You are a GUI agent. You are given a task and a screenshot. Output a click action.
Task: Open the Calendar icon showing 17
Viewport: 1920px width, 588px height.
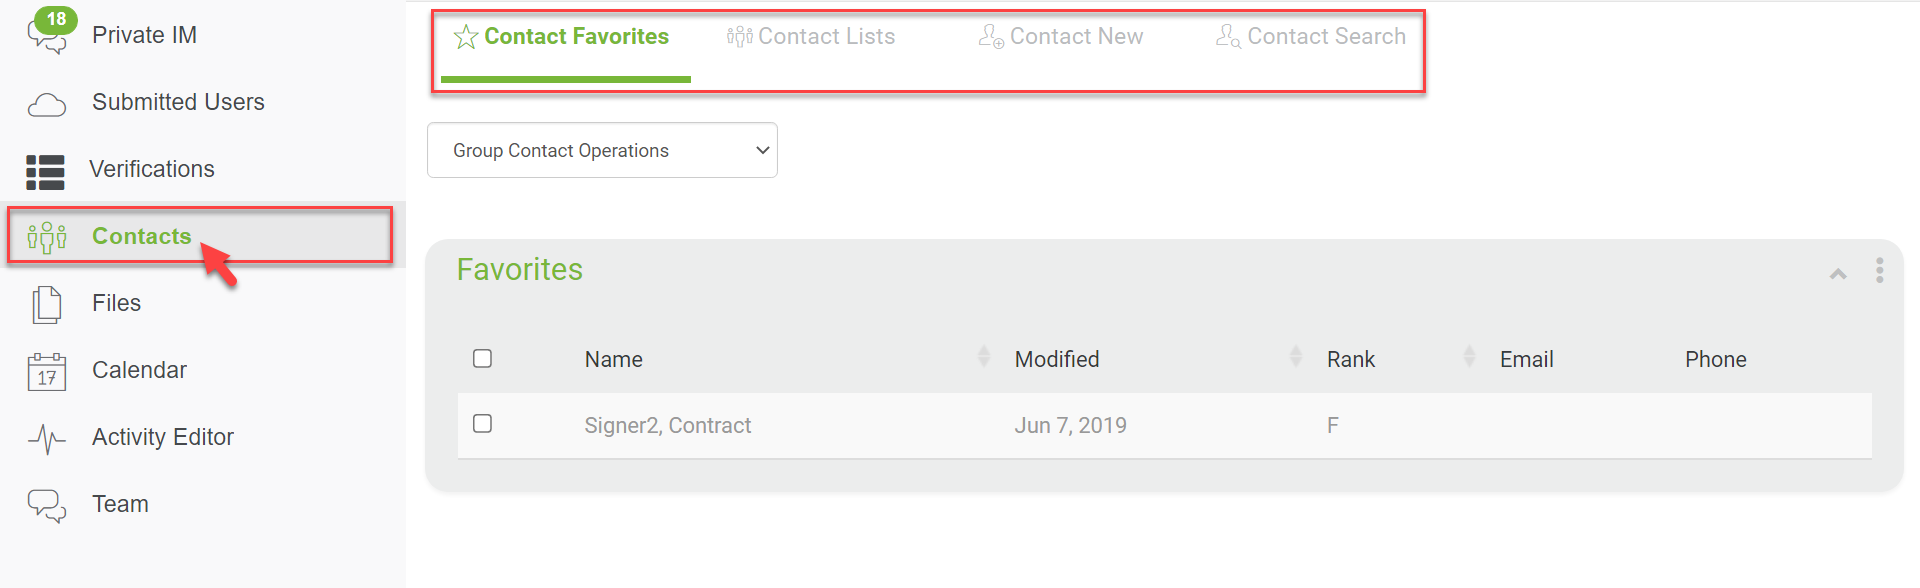point(47,371)
